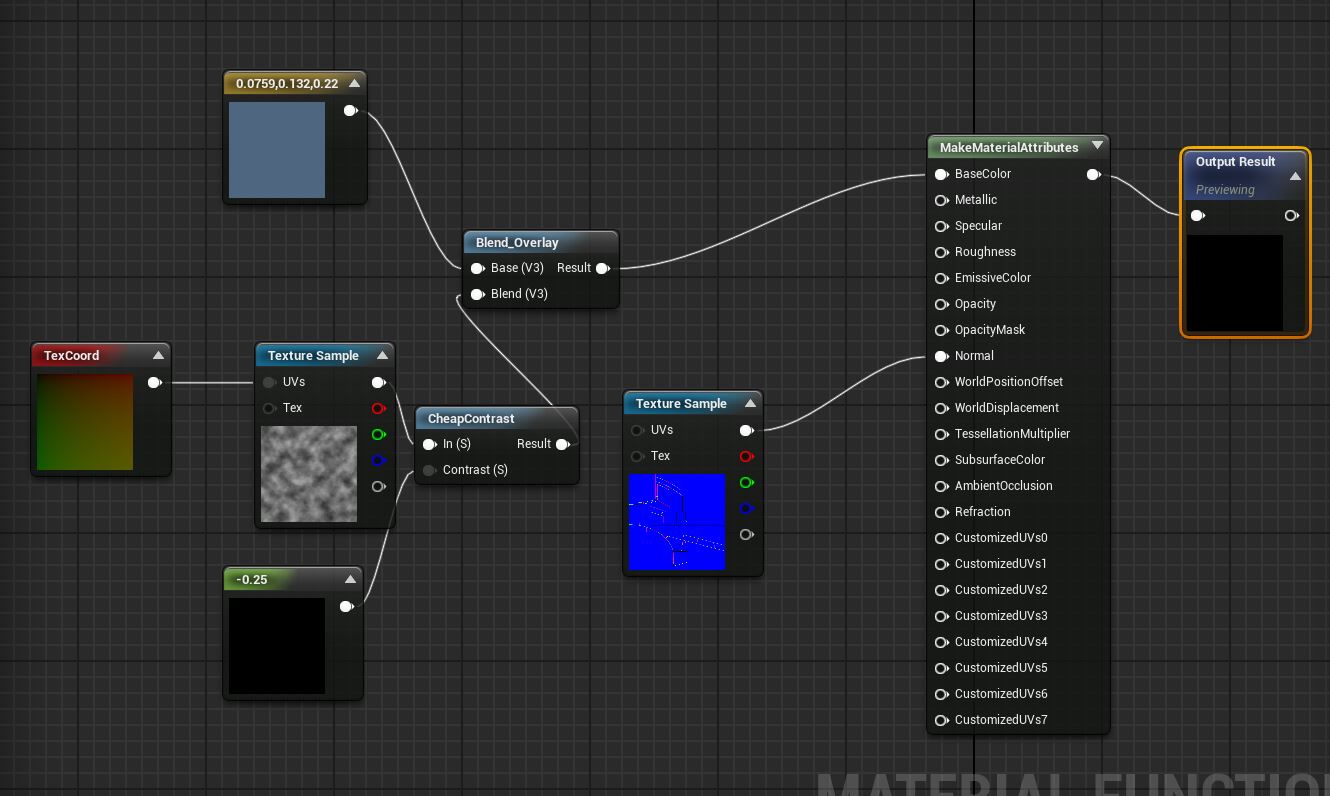Collapse the Output Result node preview arrow
The width and height of the screenshot is (1330, 796).
point(1295,176)
